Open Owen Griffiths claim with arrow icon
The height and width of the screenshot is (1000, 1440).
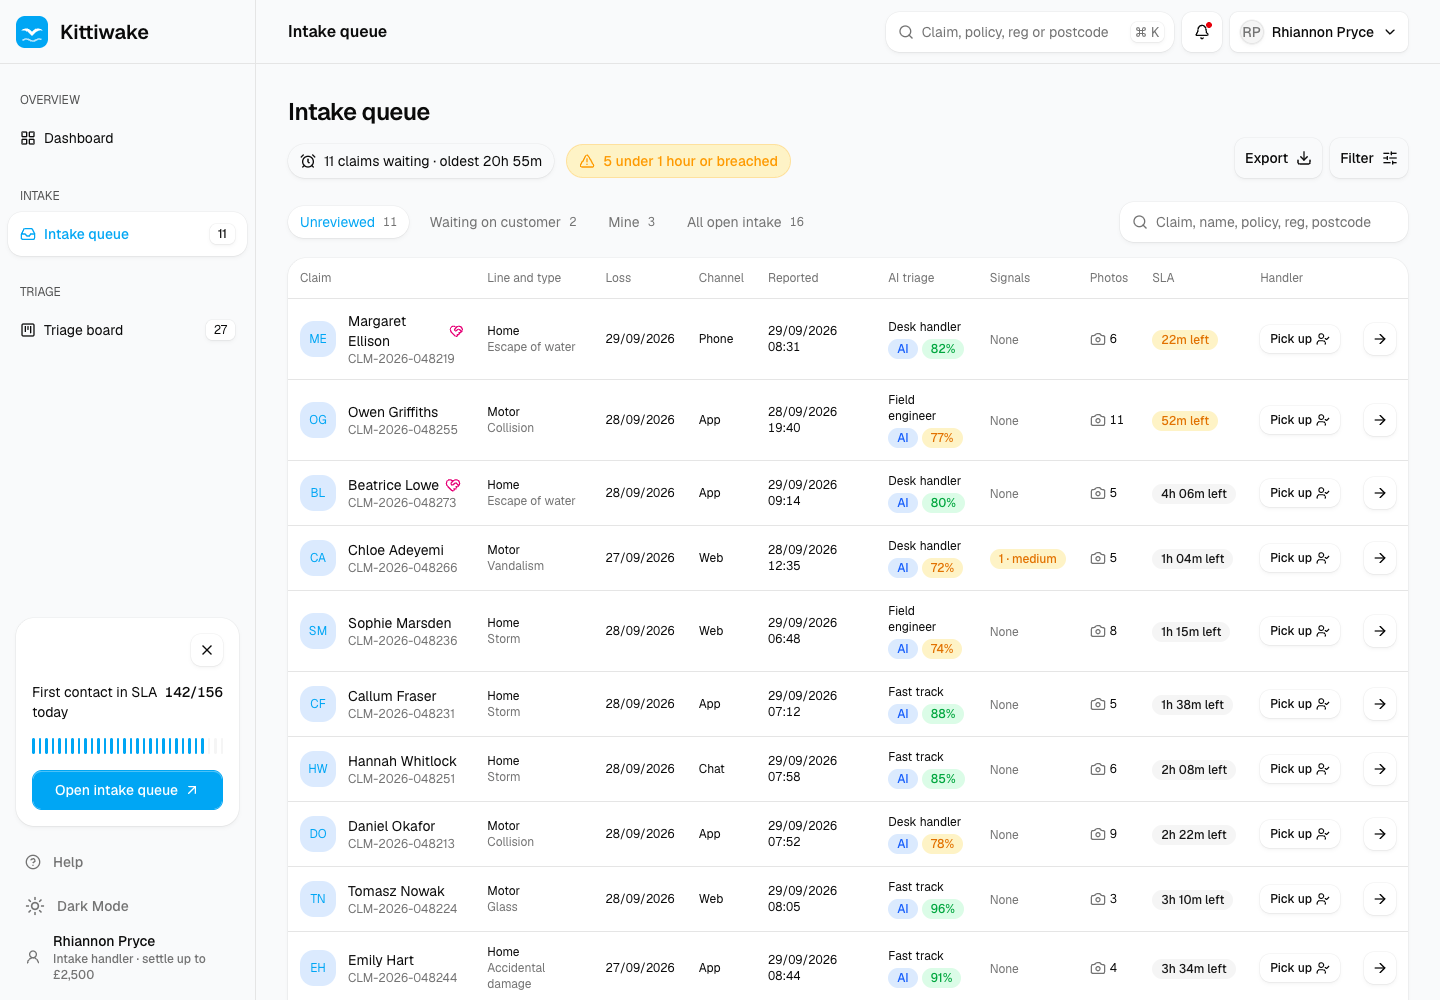(x=1380, y=420)
